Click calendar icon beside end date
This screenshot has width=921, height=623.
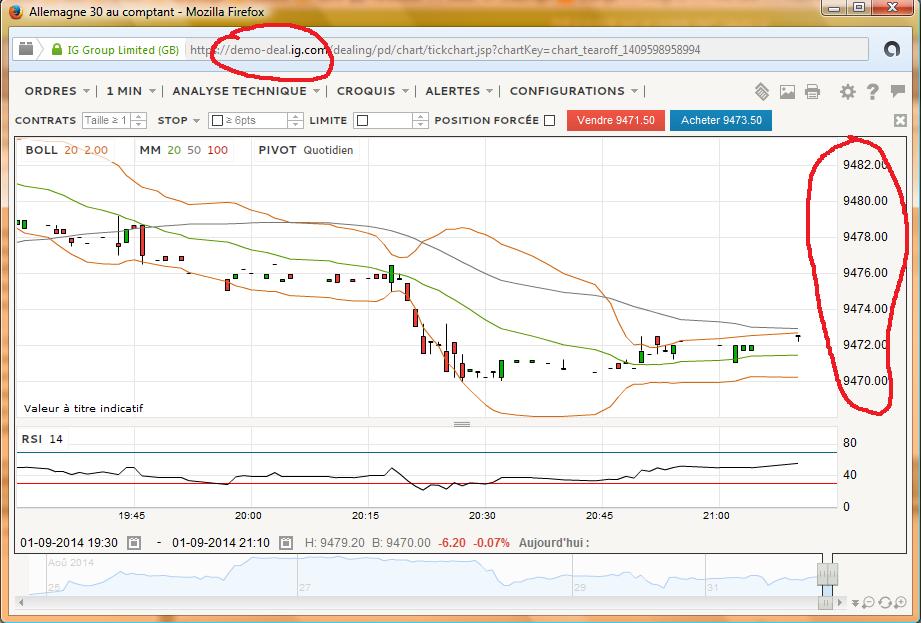click(x=285, y=543)
